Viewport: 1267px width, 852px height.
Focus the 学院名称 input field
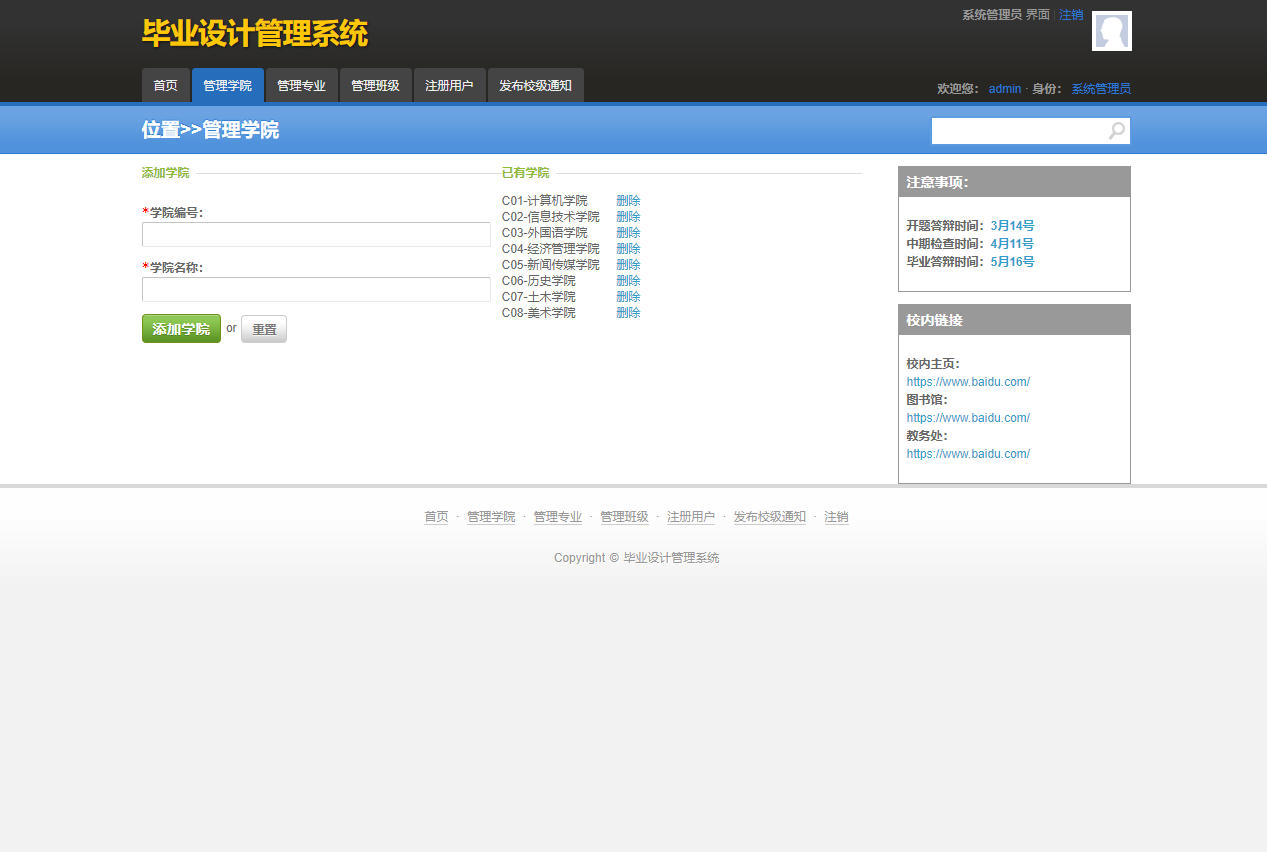pos(316,290)
